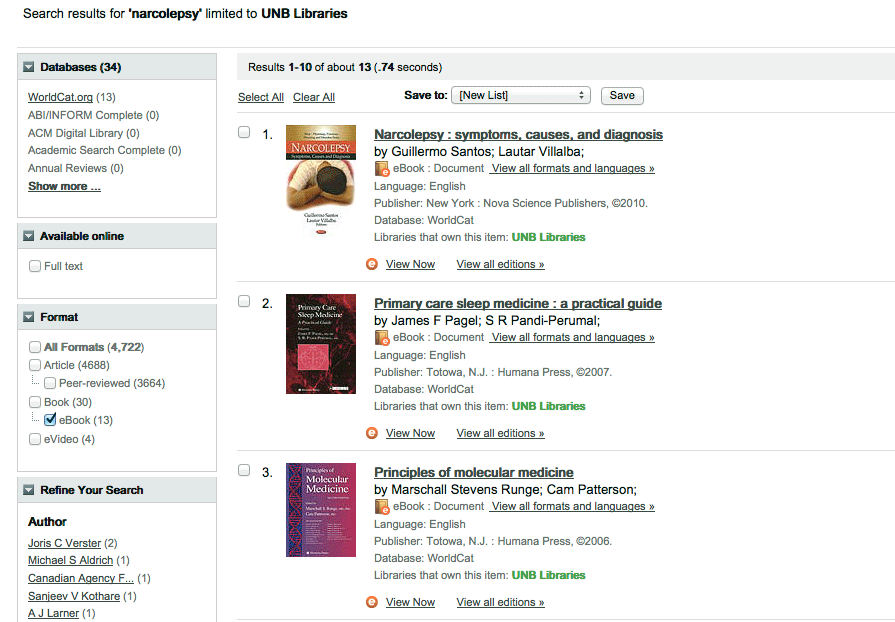Viewport: 895px width, 622px height.
Task: Click the Primary Care Sleep Medicine cover thumbnail
Action: [x=321, y=344]
